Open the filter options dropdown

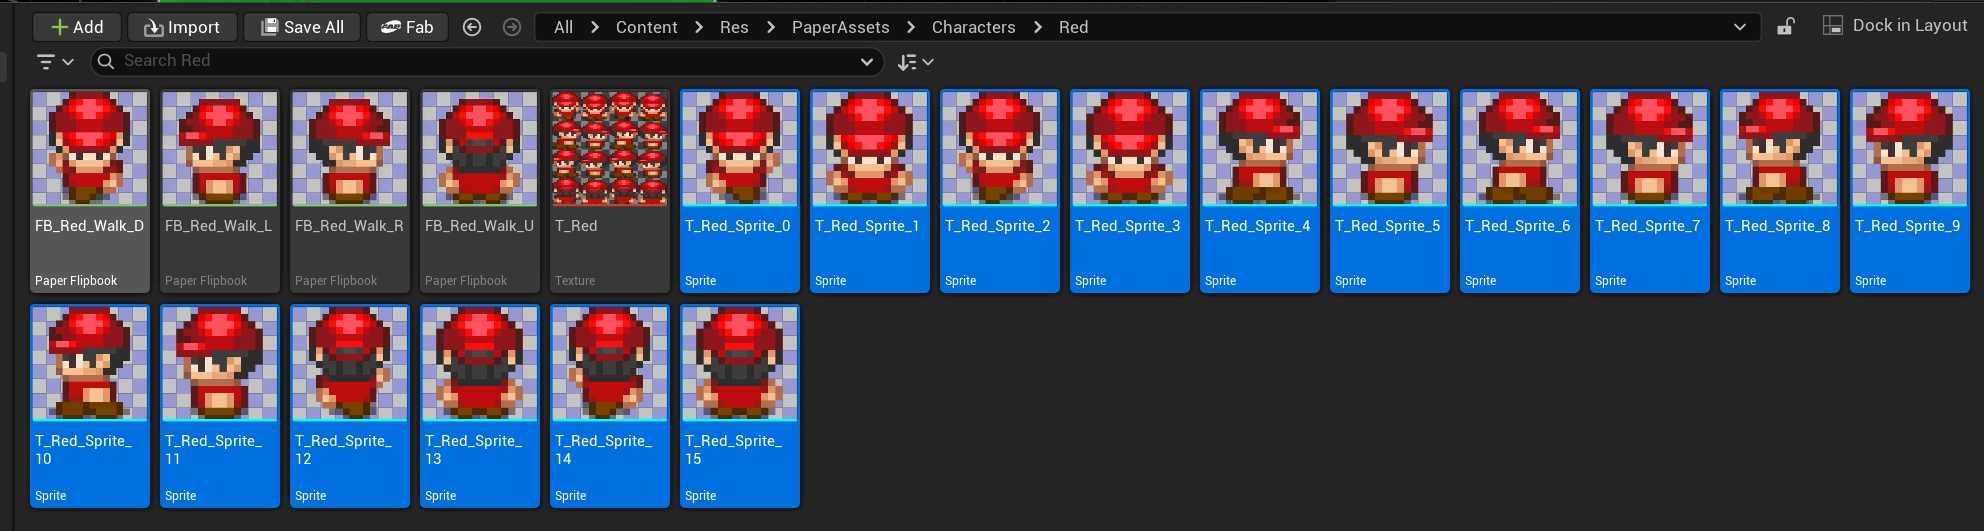(x=55, y=62)
